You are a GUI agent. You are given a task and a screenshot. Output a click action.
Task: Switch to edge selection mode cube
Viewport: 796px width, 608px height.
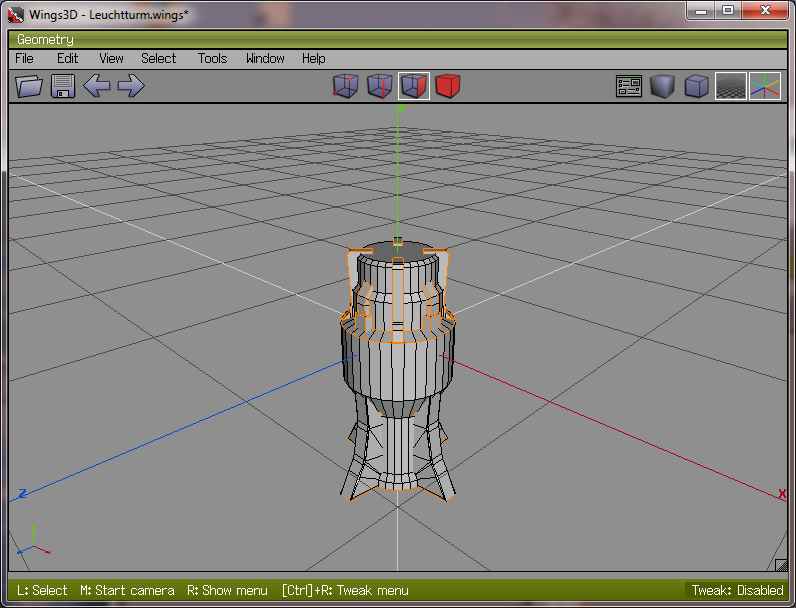coord(379,87)
